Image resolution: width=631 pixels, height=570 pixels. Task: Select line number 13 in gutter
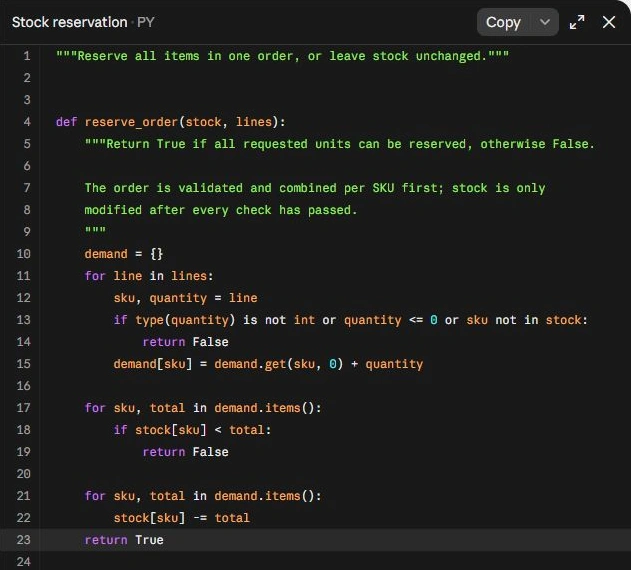click(x=23, y=320)
